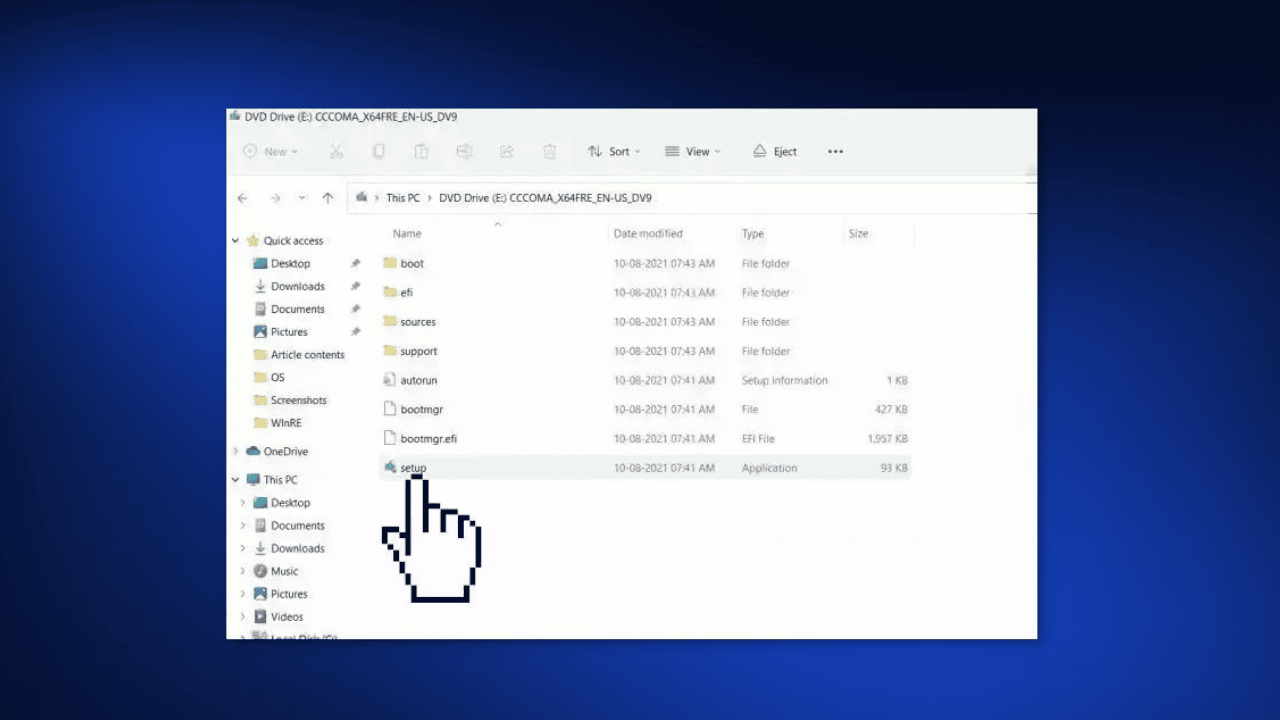Click bootmgr.efi's EFI File type text
The height and width of the screenshot is (720, 1280).
759,438
